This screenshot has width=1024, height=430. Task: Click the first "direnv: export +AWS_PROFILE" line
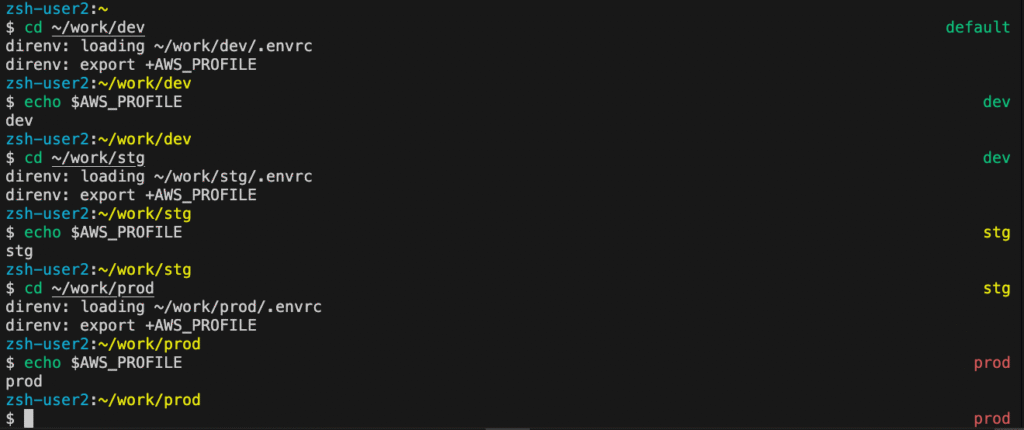point(131,65)
